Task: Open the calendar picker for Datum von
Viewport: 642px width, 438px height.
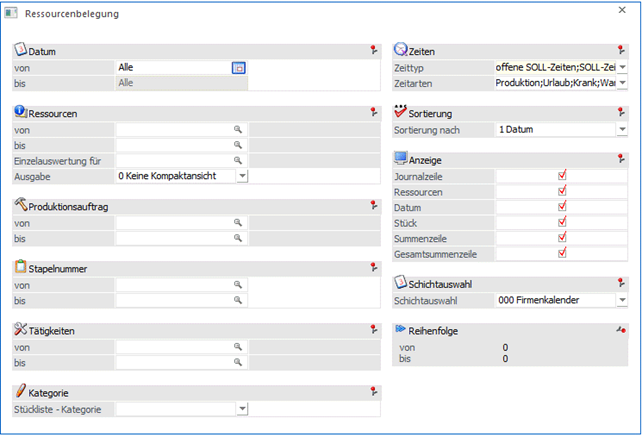Action: [239, 67]
